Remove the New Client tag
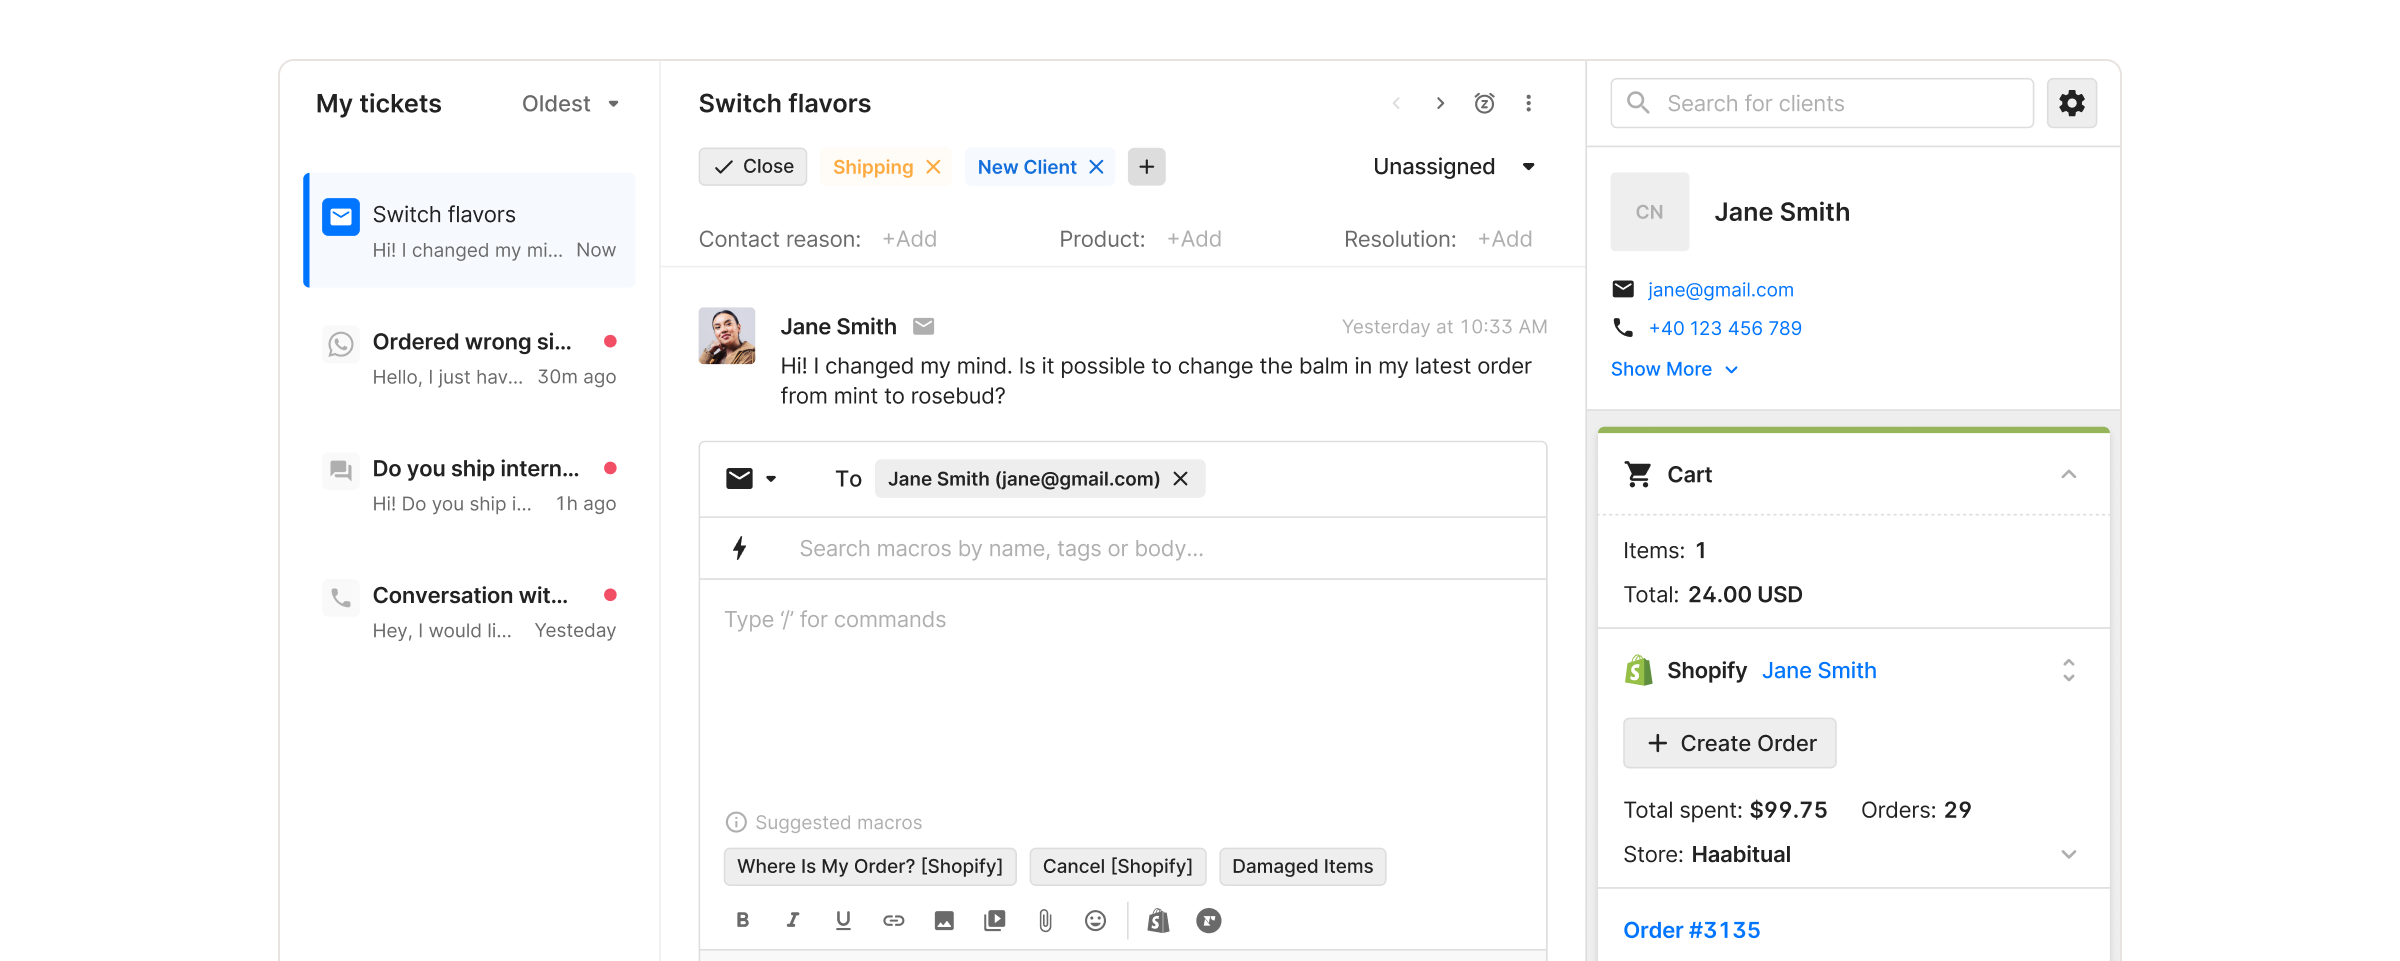 [x=1096, y=167]
